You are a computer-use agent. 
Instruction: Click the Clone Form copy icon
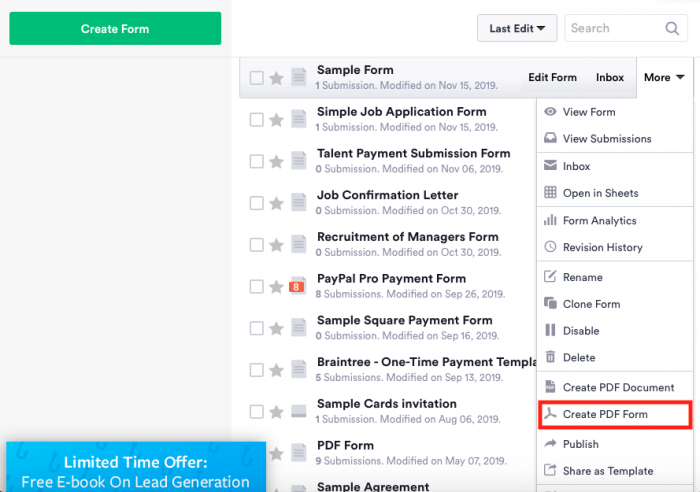tap(550, 304)
